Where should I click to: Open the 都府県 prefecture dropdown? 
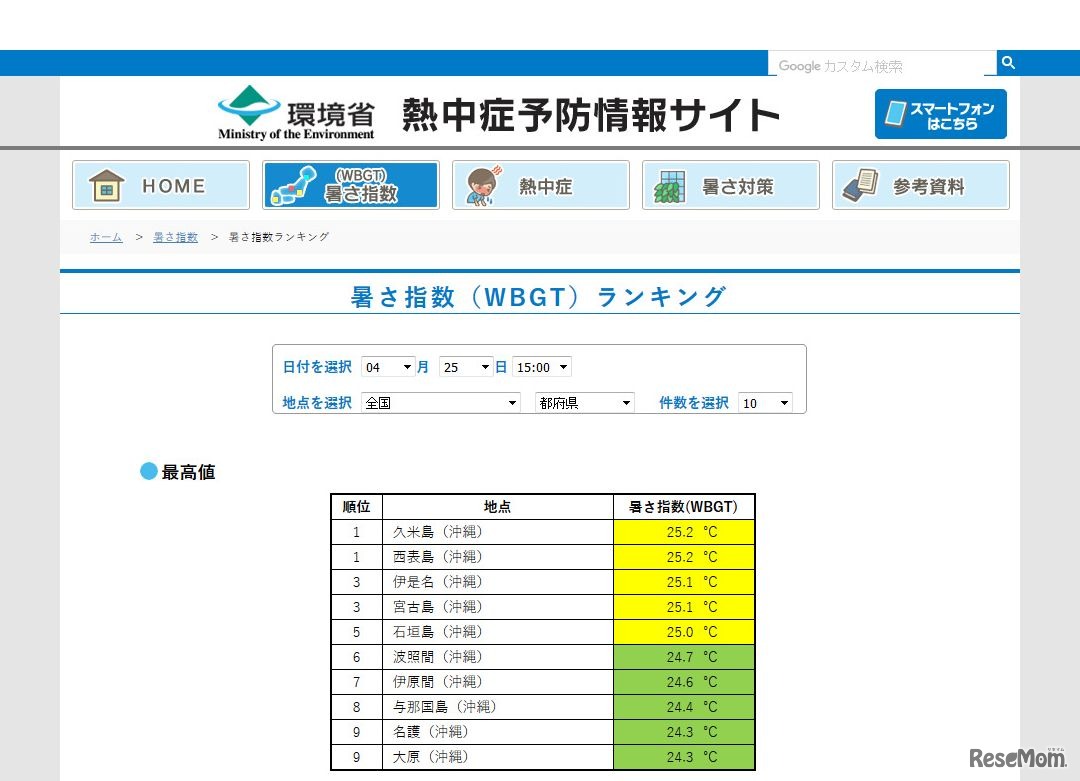583,402
